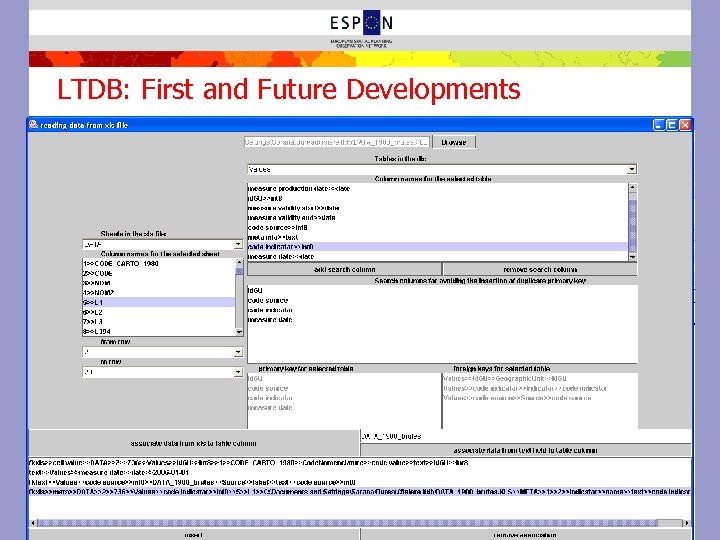The width and height of the screenshot is (720, 540).
Task: Minimize the 'reading data from xls file' window
Action: click(659, 125)
